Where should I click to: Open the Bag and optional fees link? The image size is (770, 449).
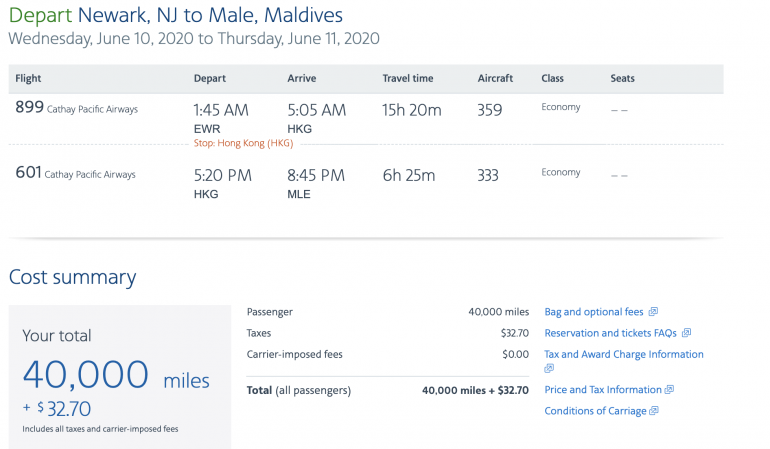(595, 312)
